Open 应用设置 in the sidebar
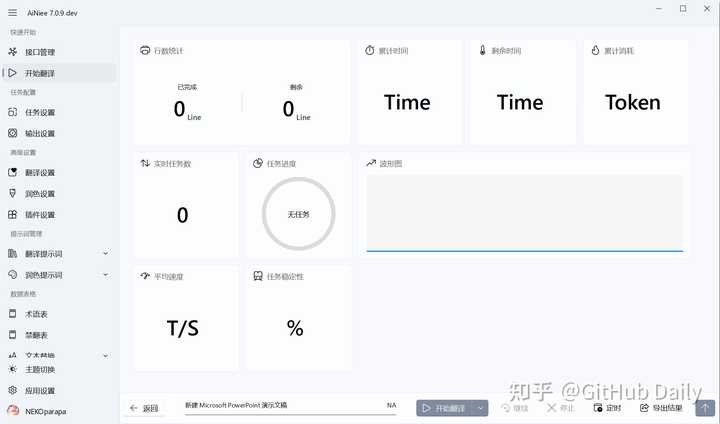Screen dimensions: 720x424 pyautogui.click(x=40, y=390)
